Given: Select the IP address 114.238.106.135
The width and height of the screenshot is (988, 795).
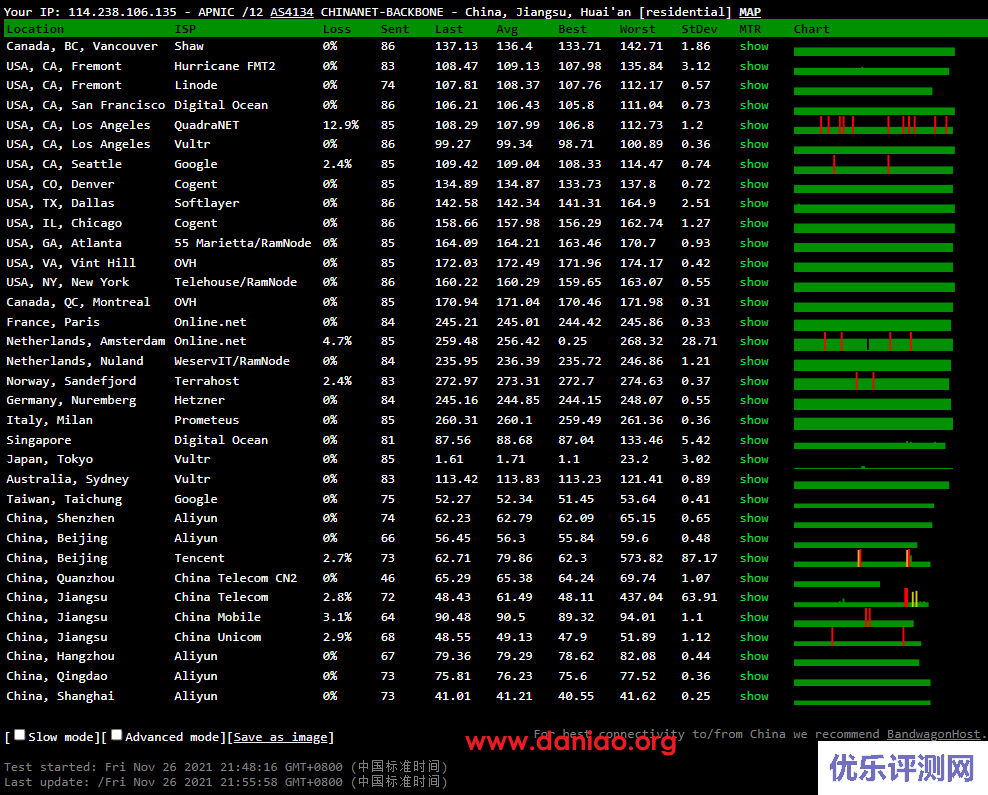Looking at the screenshot, I should click(122, 12).
